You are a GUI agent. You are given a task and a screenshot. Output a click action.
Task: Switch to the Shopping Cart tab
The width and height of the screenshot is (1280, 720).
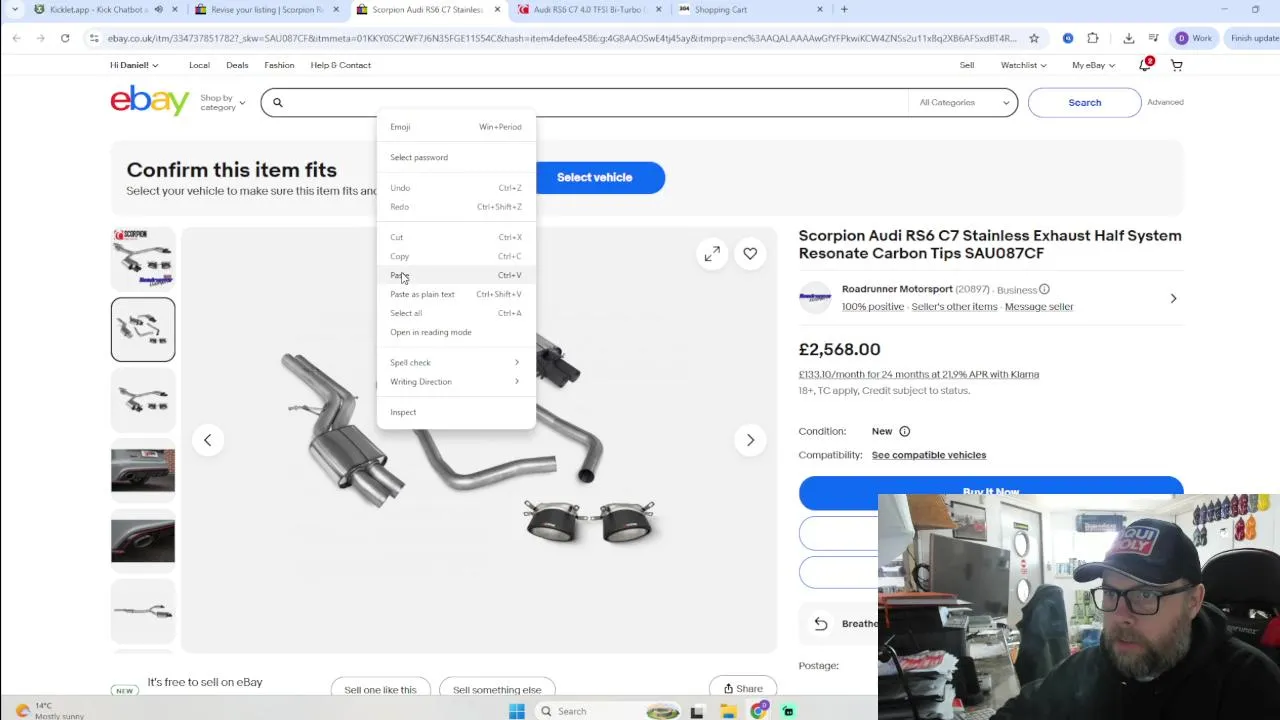coord(750,10)
